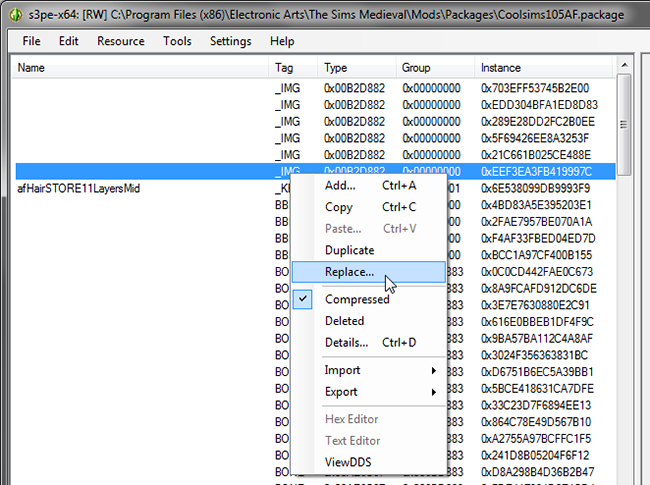Open the Settings menu
The width and height of the screenshot is (650, 485).
coord(231,41)
